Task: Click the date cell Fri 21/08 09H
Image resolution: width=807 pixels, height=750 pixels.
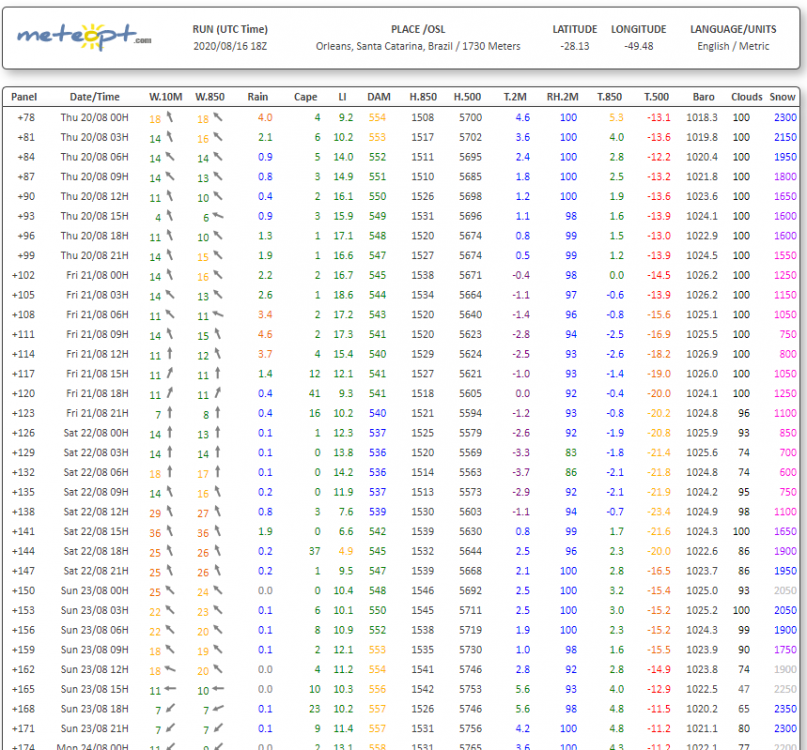Action: pyautogui.click(x=97, y=335)
